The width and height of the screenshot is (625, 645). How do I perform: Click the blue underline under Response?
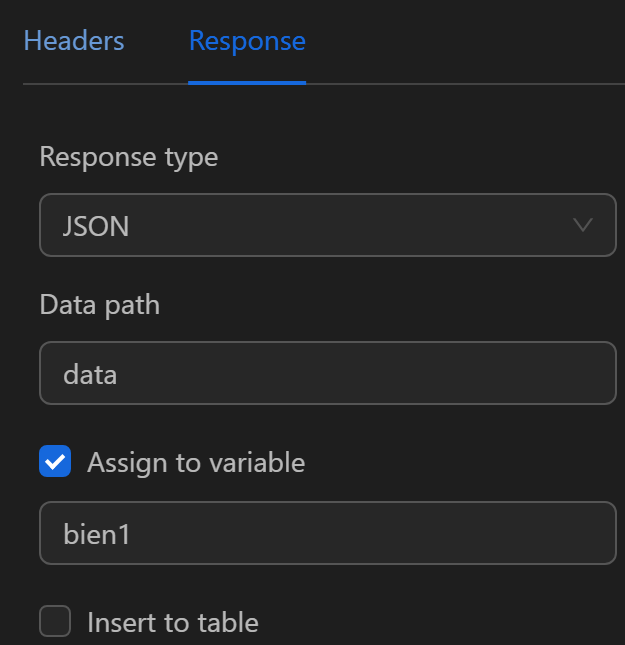click(x=247, y=83)
